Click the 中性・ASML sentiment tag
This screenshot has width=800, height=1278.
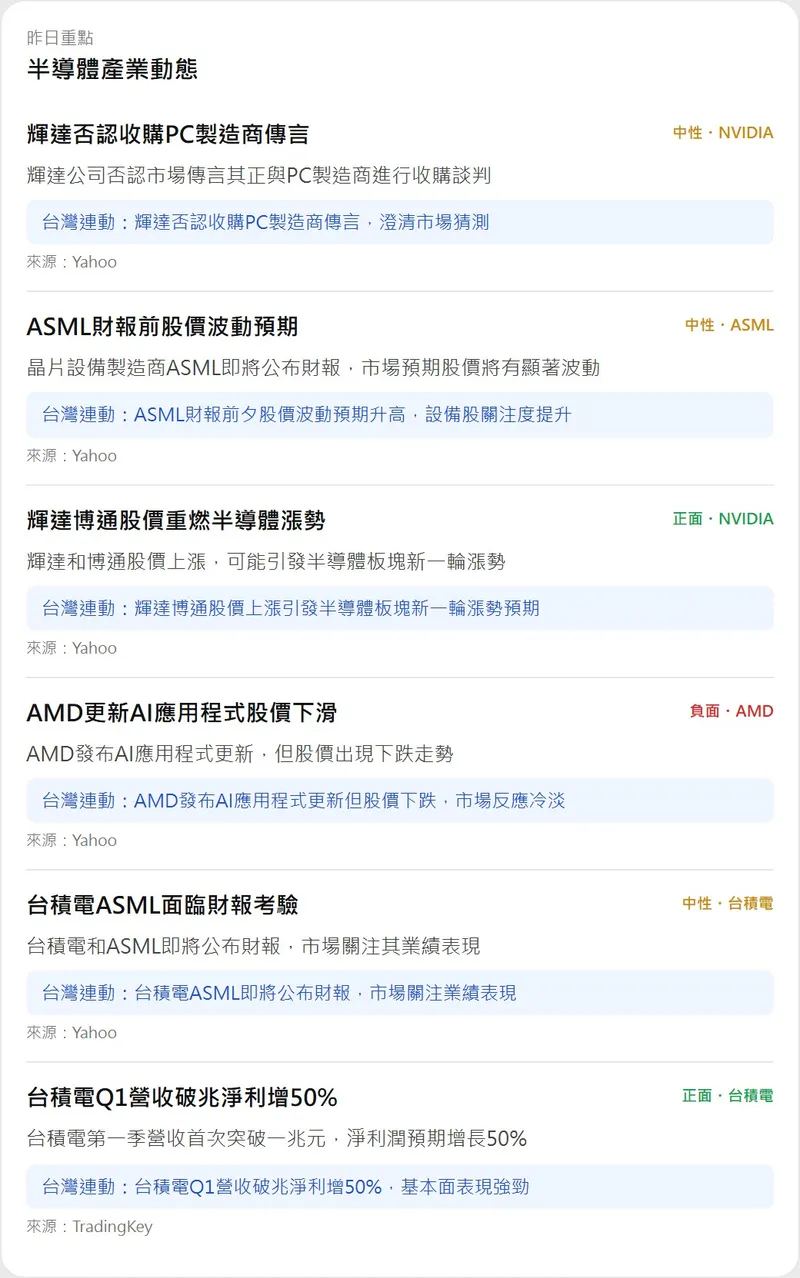(728, 325)
